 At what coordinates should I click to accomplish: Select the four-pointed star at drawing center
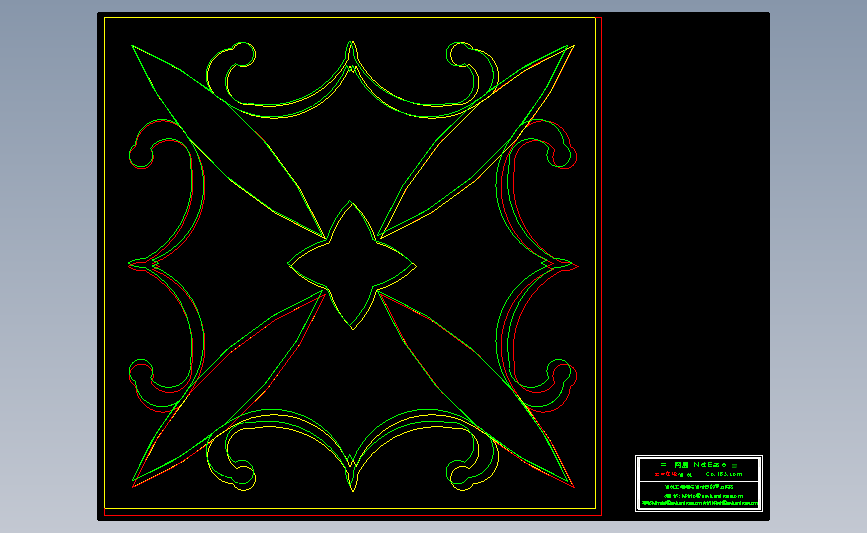coord(352,265)
